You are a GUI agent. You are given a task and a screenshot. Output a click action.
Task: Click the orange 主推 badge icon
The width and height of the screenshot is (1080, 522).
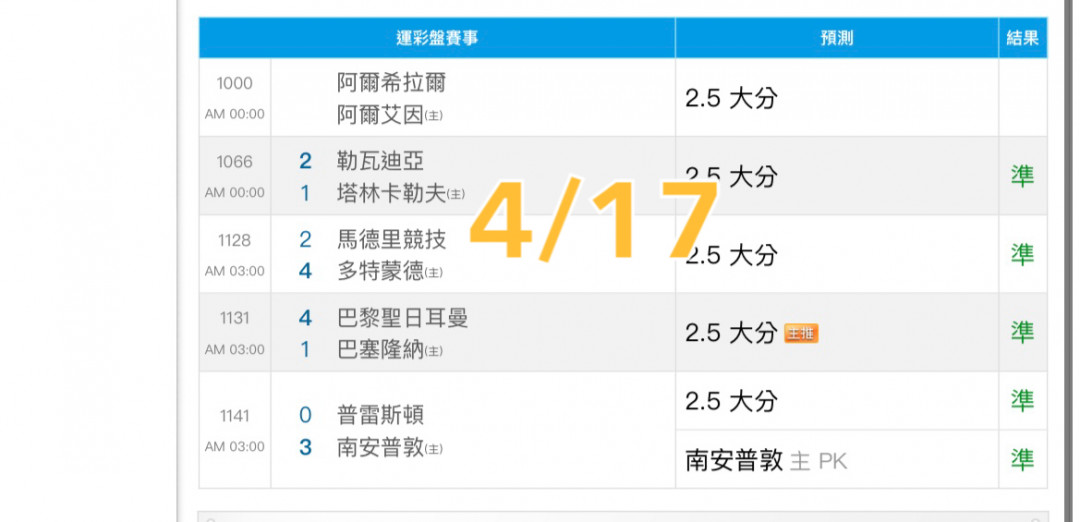click(x=801, y=334)
